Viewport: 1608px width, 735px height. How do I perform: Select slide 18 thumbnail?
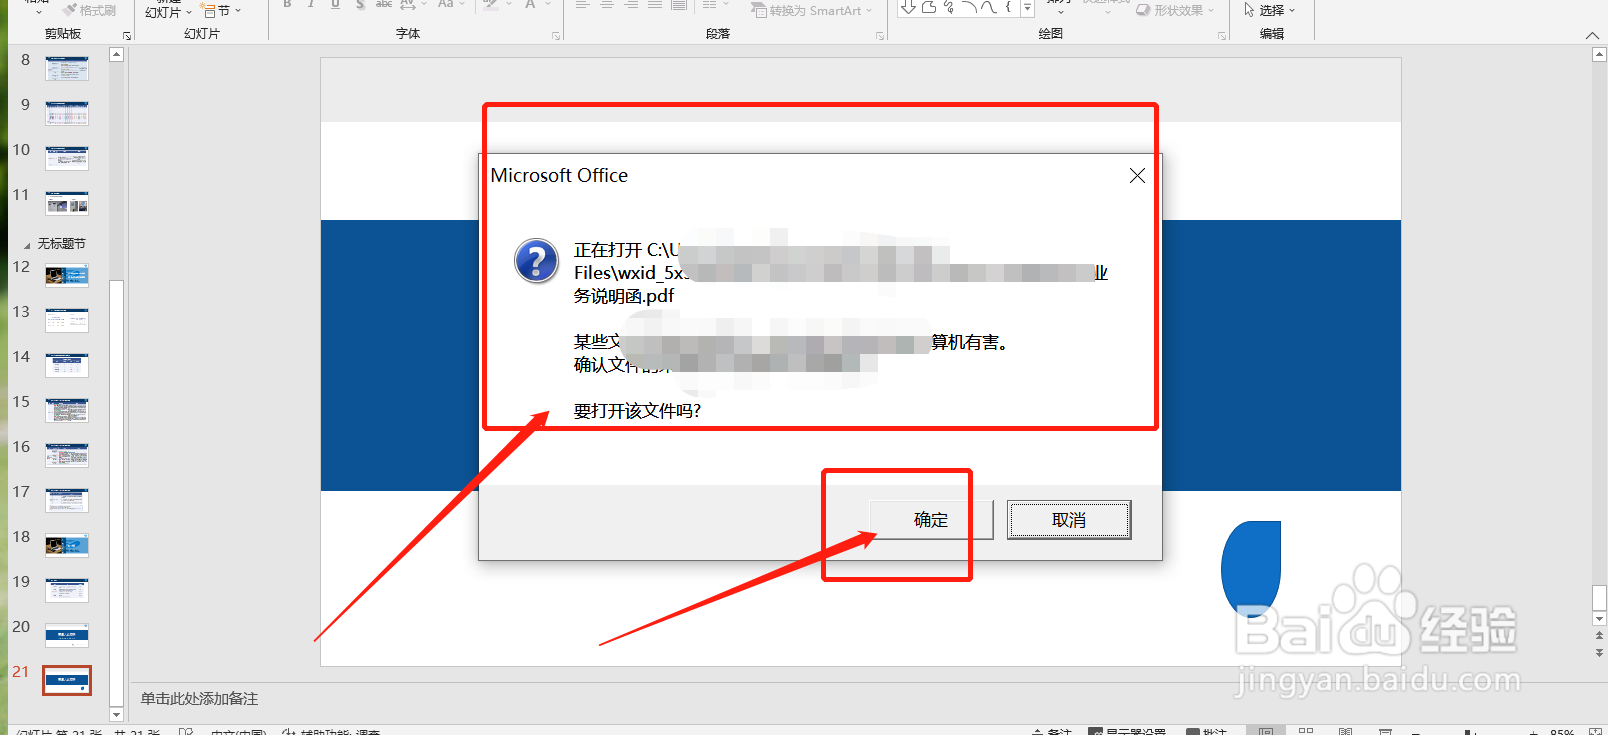click(x=67, y=545)
